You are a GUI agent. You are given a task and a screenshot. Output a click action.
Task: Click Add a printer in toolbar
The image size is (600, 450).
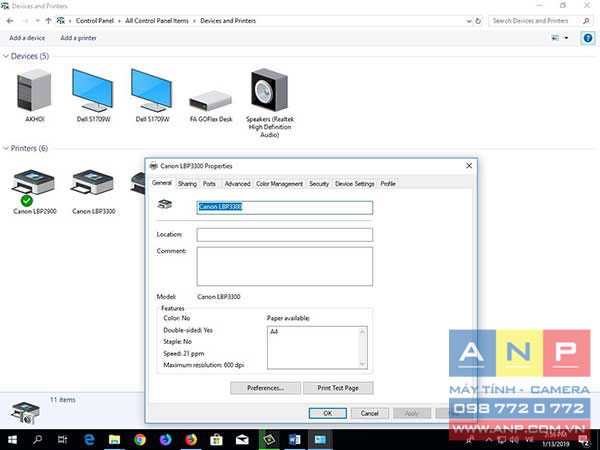(x=78, y=38)
